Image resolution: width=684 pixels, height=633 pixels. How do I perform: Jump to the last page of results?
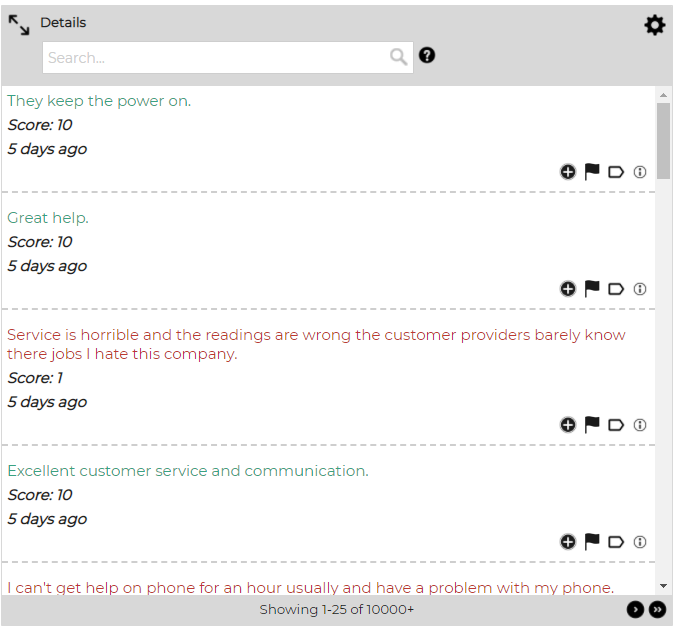tap(657, 609)
